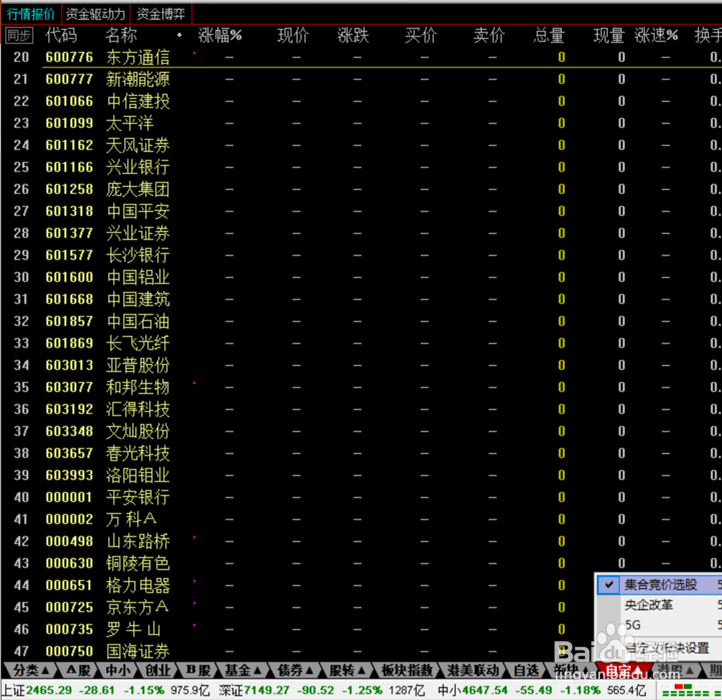Select stock row 京东方A
This screenshot has width=722, height=700.
297,607
